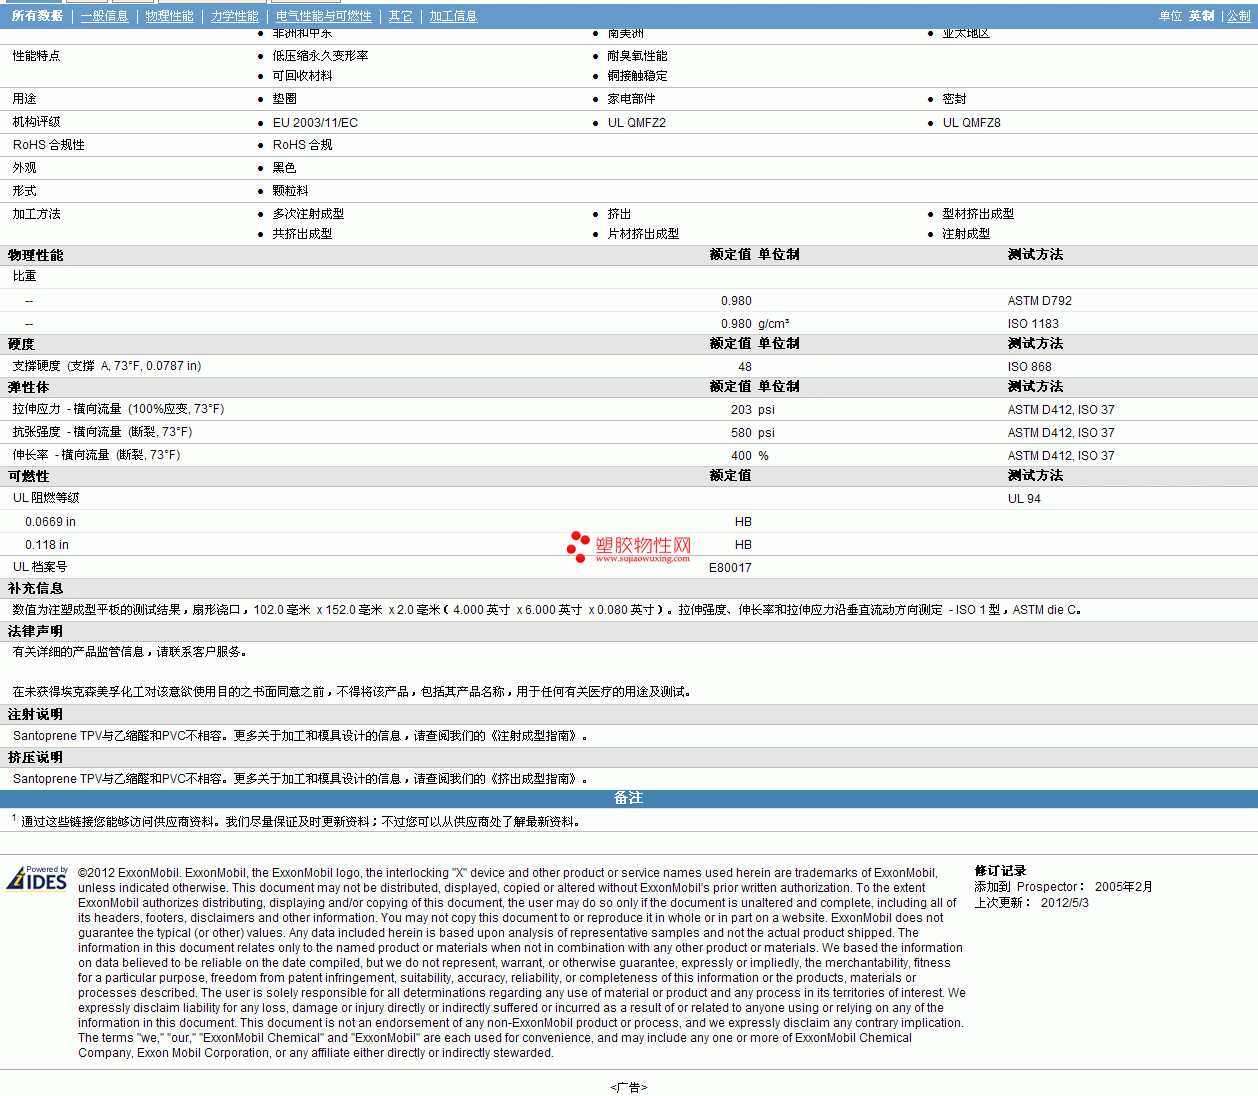Click the 弹性体 section header
The height and width of the screenshot is (1096, 1258).
[x=28, y=387]
